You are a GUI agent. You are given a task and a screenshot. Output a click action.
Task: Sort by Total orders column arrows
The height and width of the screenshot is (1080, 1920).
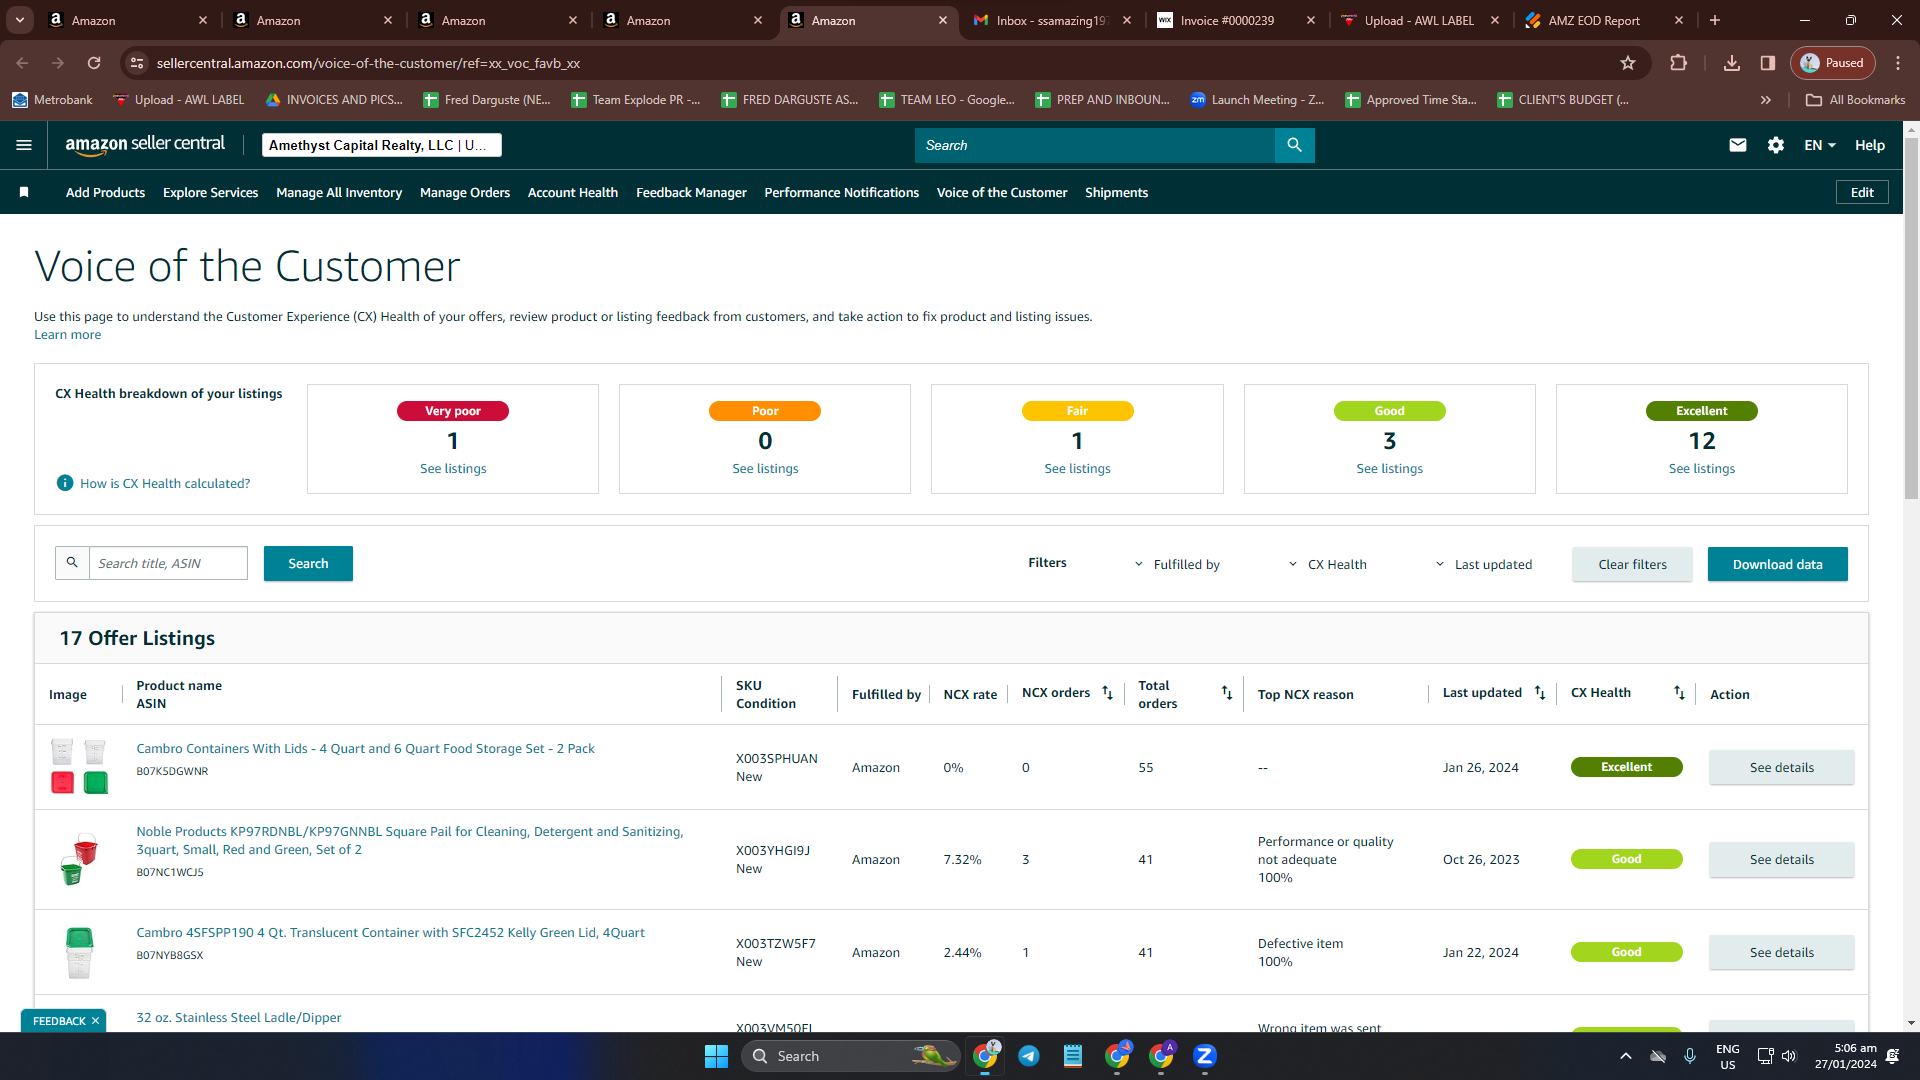click(1227, 693)
